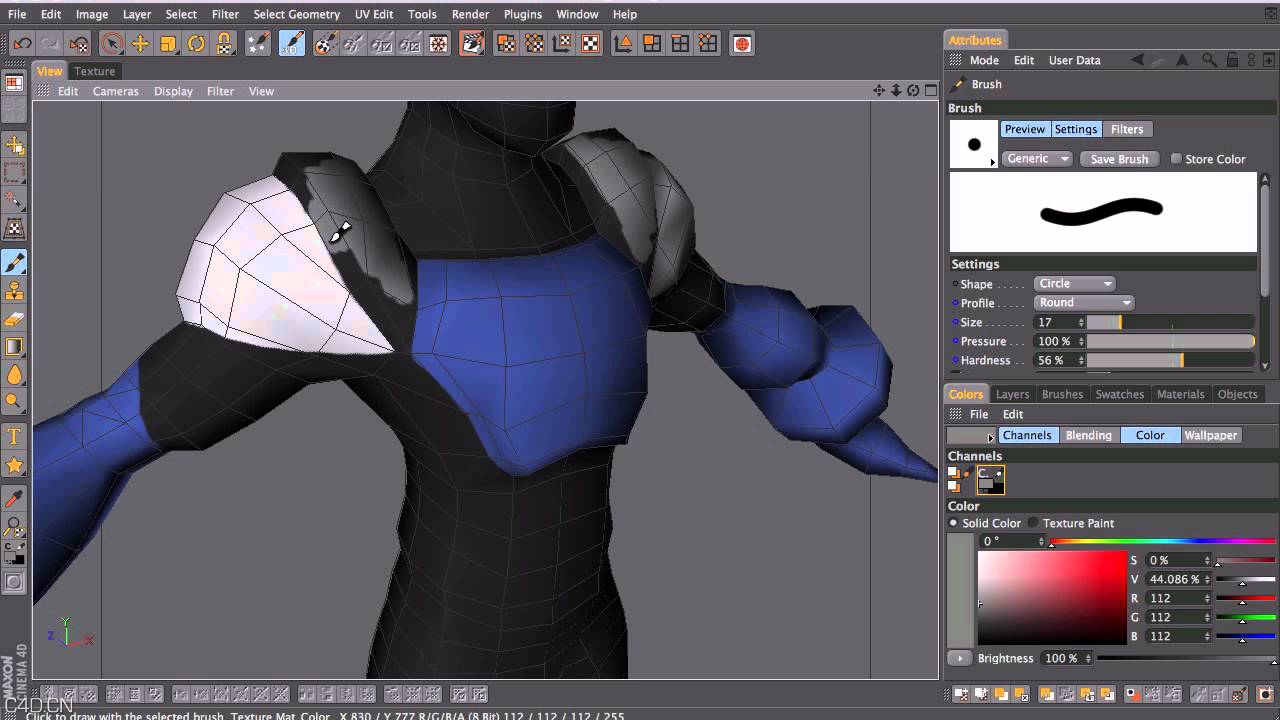The width and height of the screenshot is (1280, 720).
Task: Enable Texture Paint mode
Action: pos(1033,522)
